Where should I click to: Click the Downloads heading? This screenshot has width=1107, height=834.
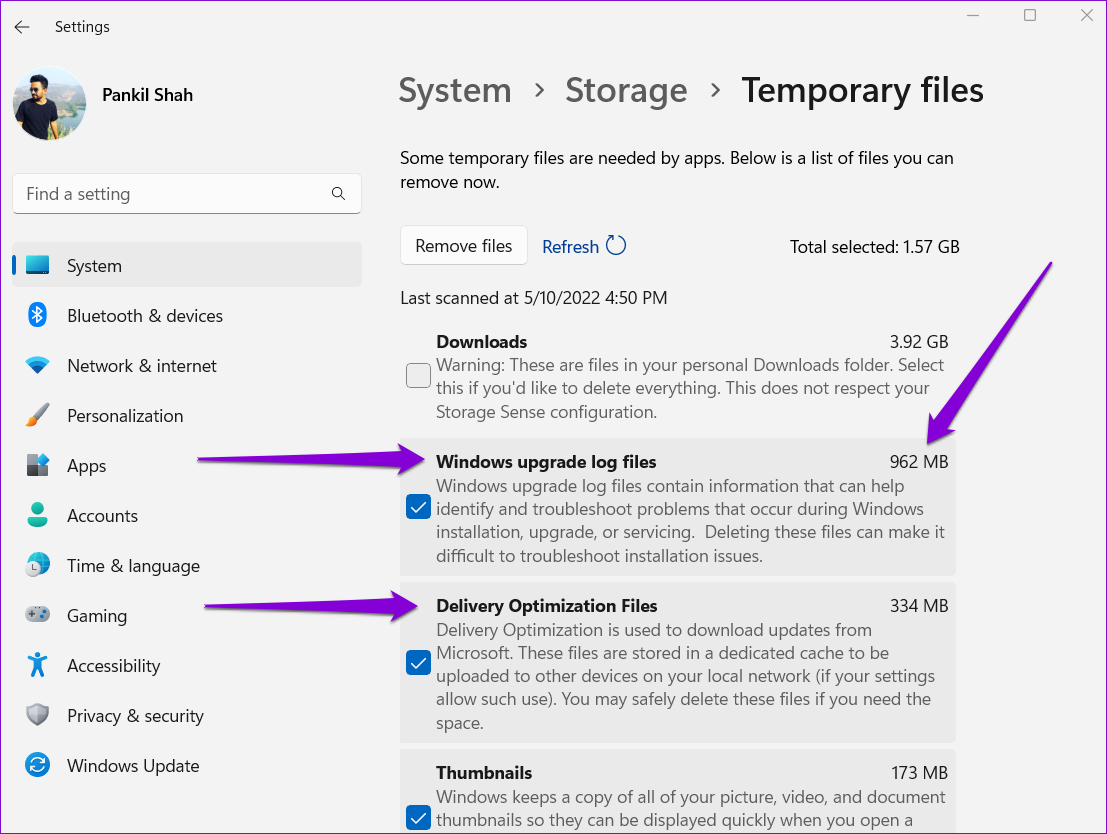click(481, 342)
